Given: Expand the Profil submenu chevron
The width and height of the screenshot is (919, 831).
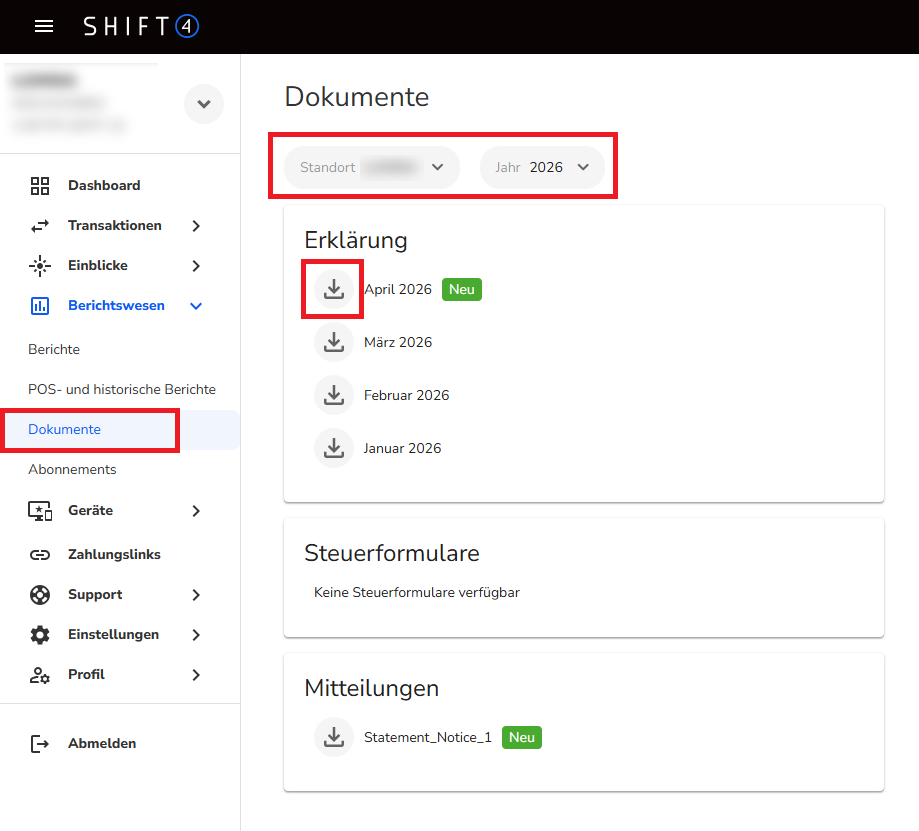Looking at the screenshot, I should coord(196,675).
